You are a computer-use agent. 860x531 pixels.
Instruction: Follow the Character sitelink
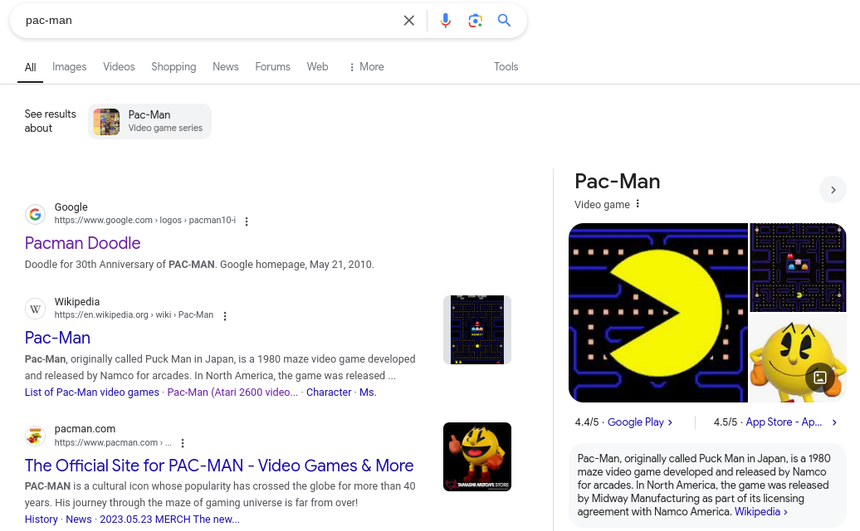[329, 392]
